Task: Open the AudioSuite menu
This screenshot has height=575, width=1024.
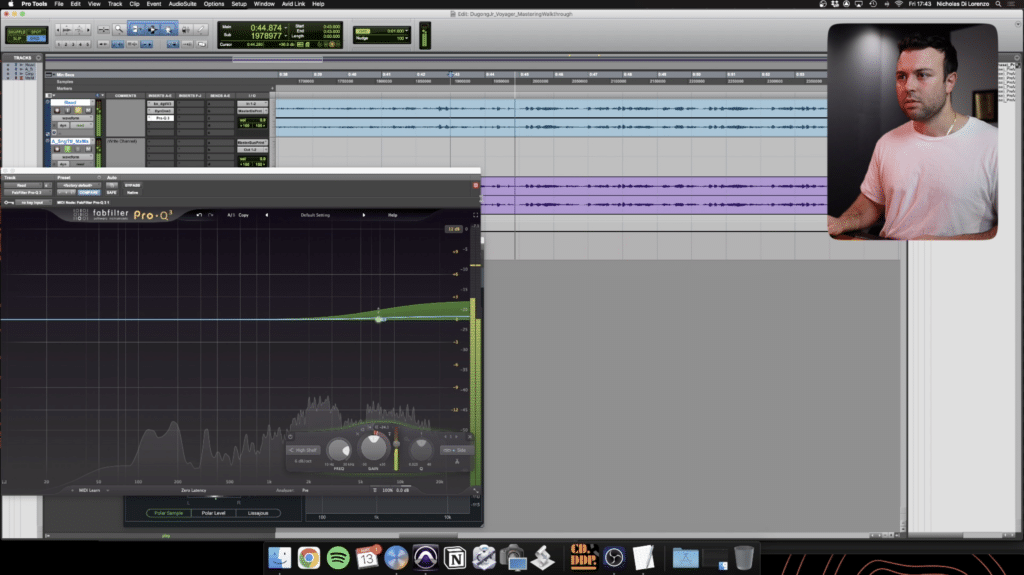Action: click(x=182, y=4)
